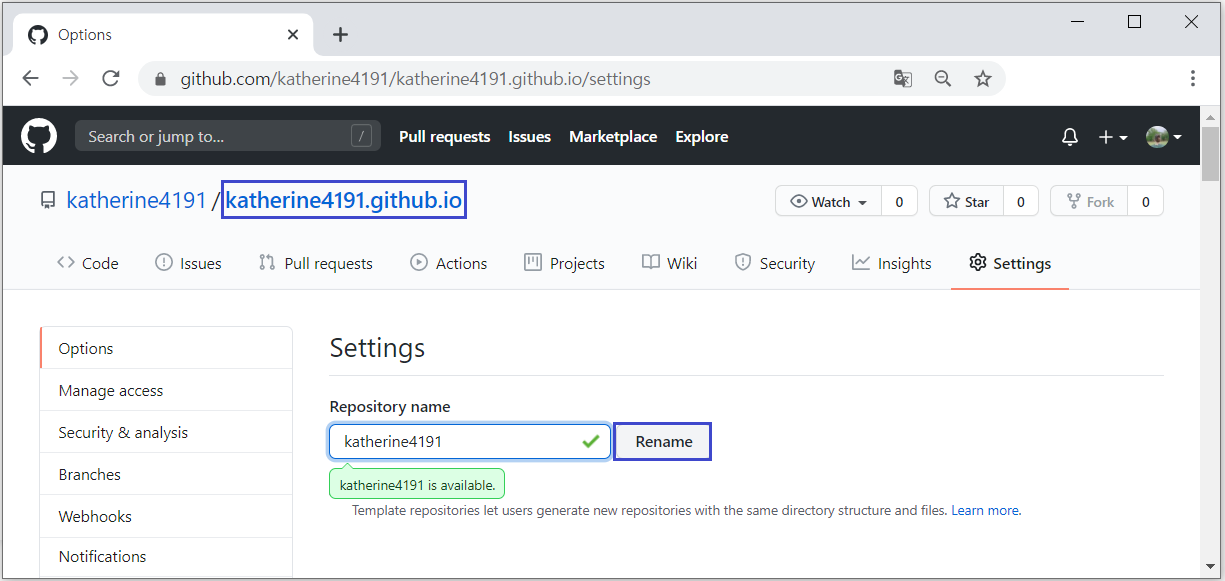Click the GitHub Octocat logo in header

[x=39, y=136]
